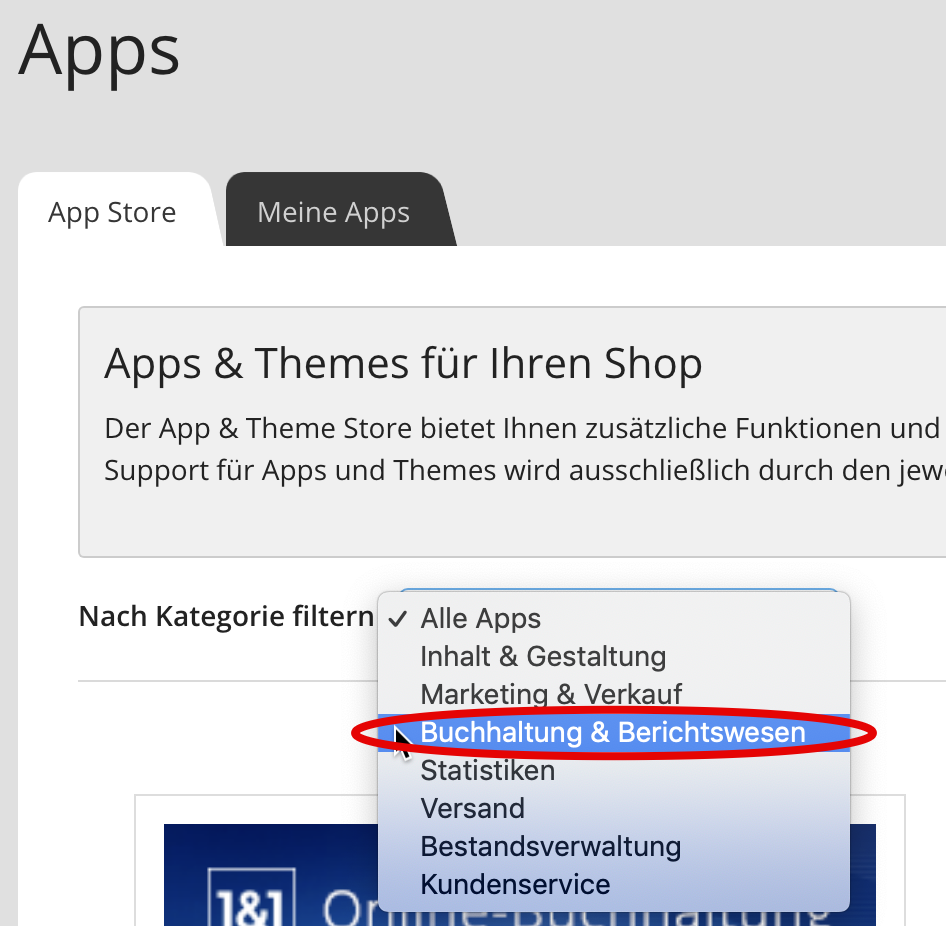946x926 pixels.
Task: Select Bestandsverwaltung from the dropdown list
Action: (x=614, y=846)
